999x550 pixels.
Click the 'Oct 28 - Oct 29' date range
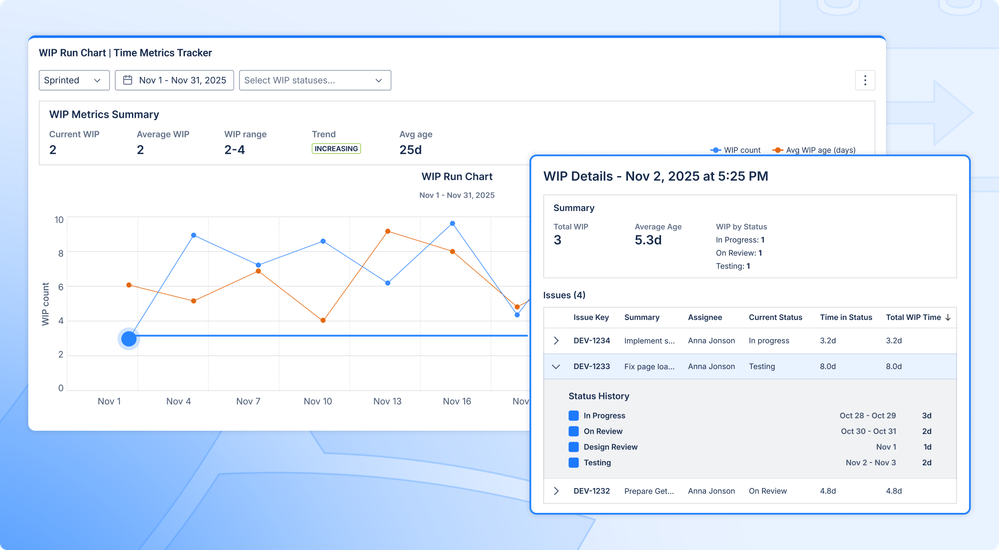tap(867, 416)
